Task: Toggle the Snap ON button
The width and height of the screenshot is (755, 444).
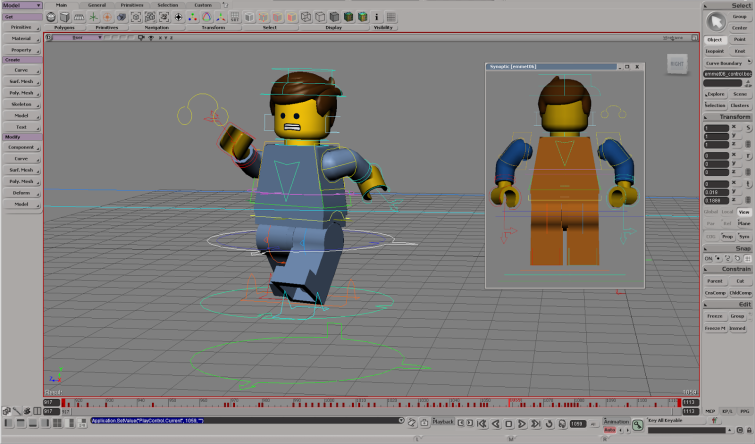Action: pyautogui.click(x=709, y=258)
